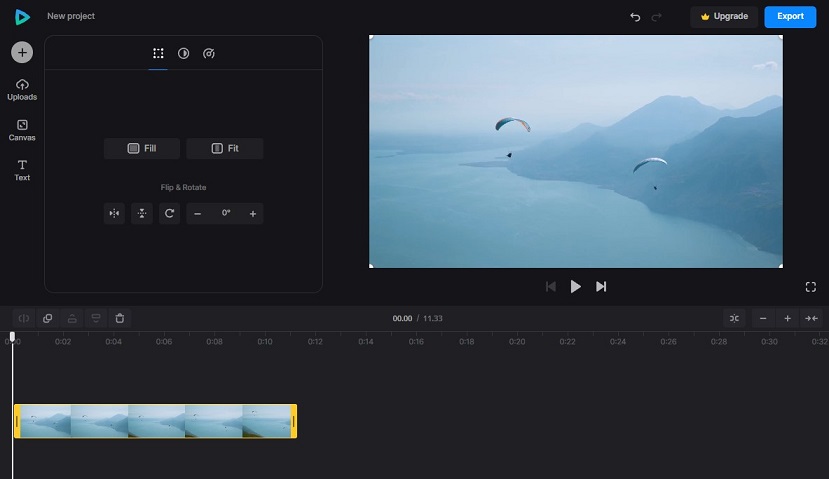Switch to the Adjust (contrast) tab
The height and width of the screenshot is (479, 829).
click(184, 53)
